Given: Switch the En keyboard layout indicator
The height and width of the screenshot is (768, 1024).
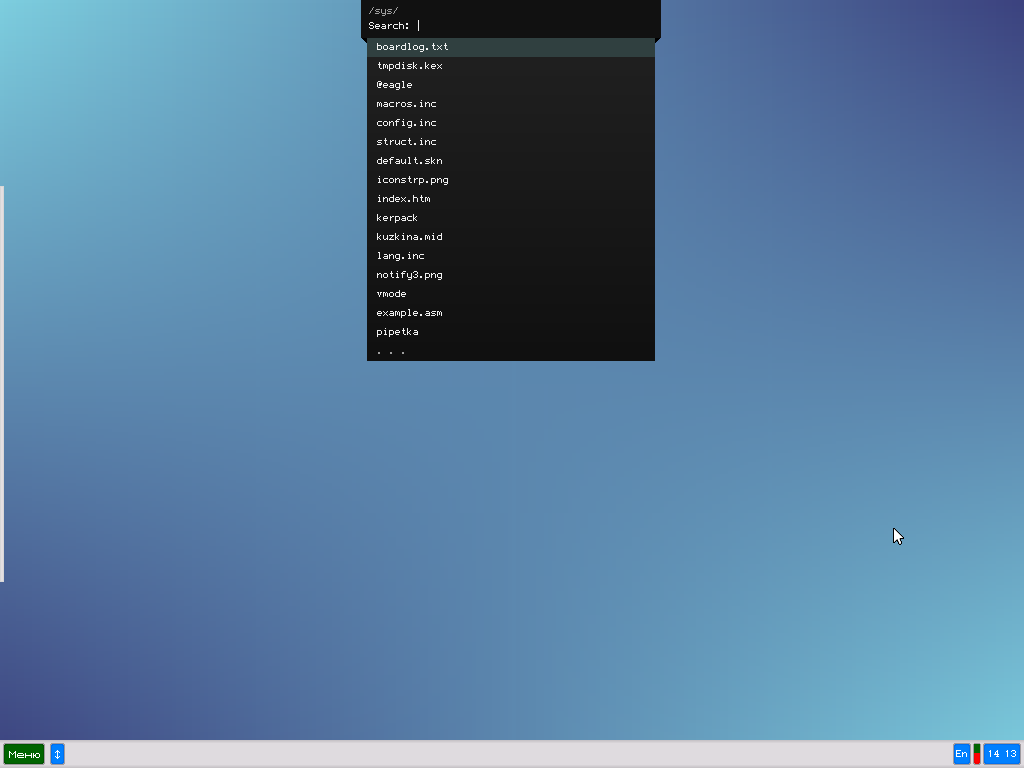Looking at the screenshot, I should 961,754.
